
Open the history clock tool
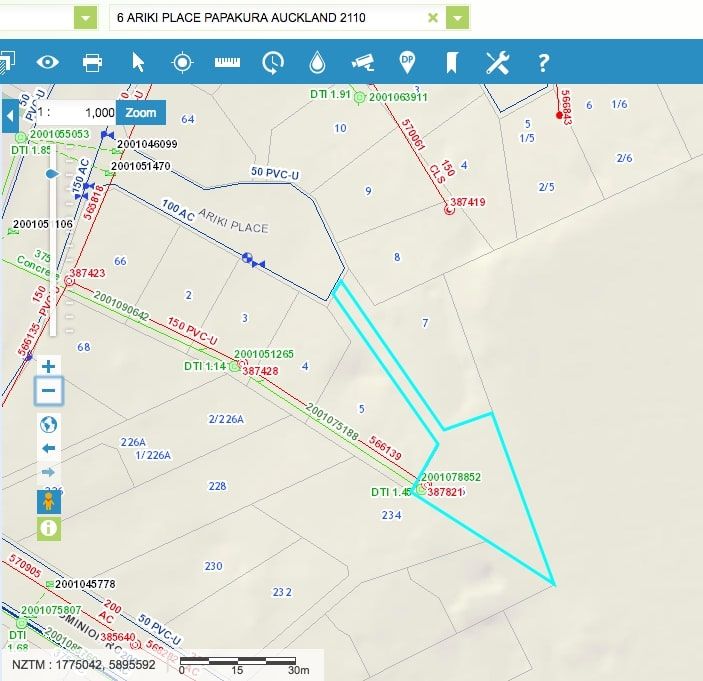tap(272, 63)
